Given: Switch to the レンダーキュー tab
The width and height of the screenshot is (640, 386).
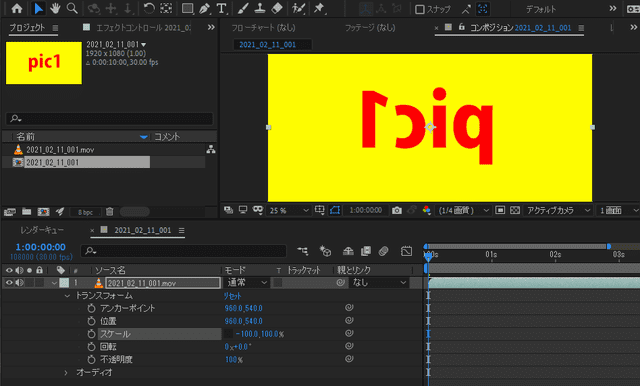Looking at the screenshot, I should click(x=42, y=230).
